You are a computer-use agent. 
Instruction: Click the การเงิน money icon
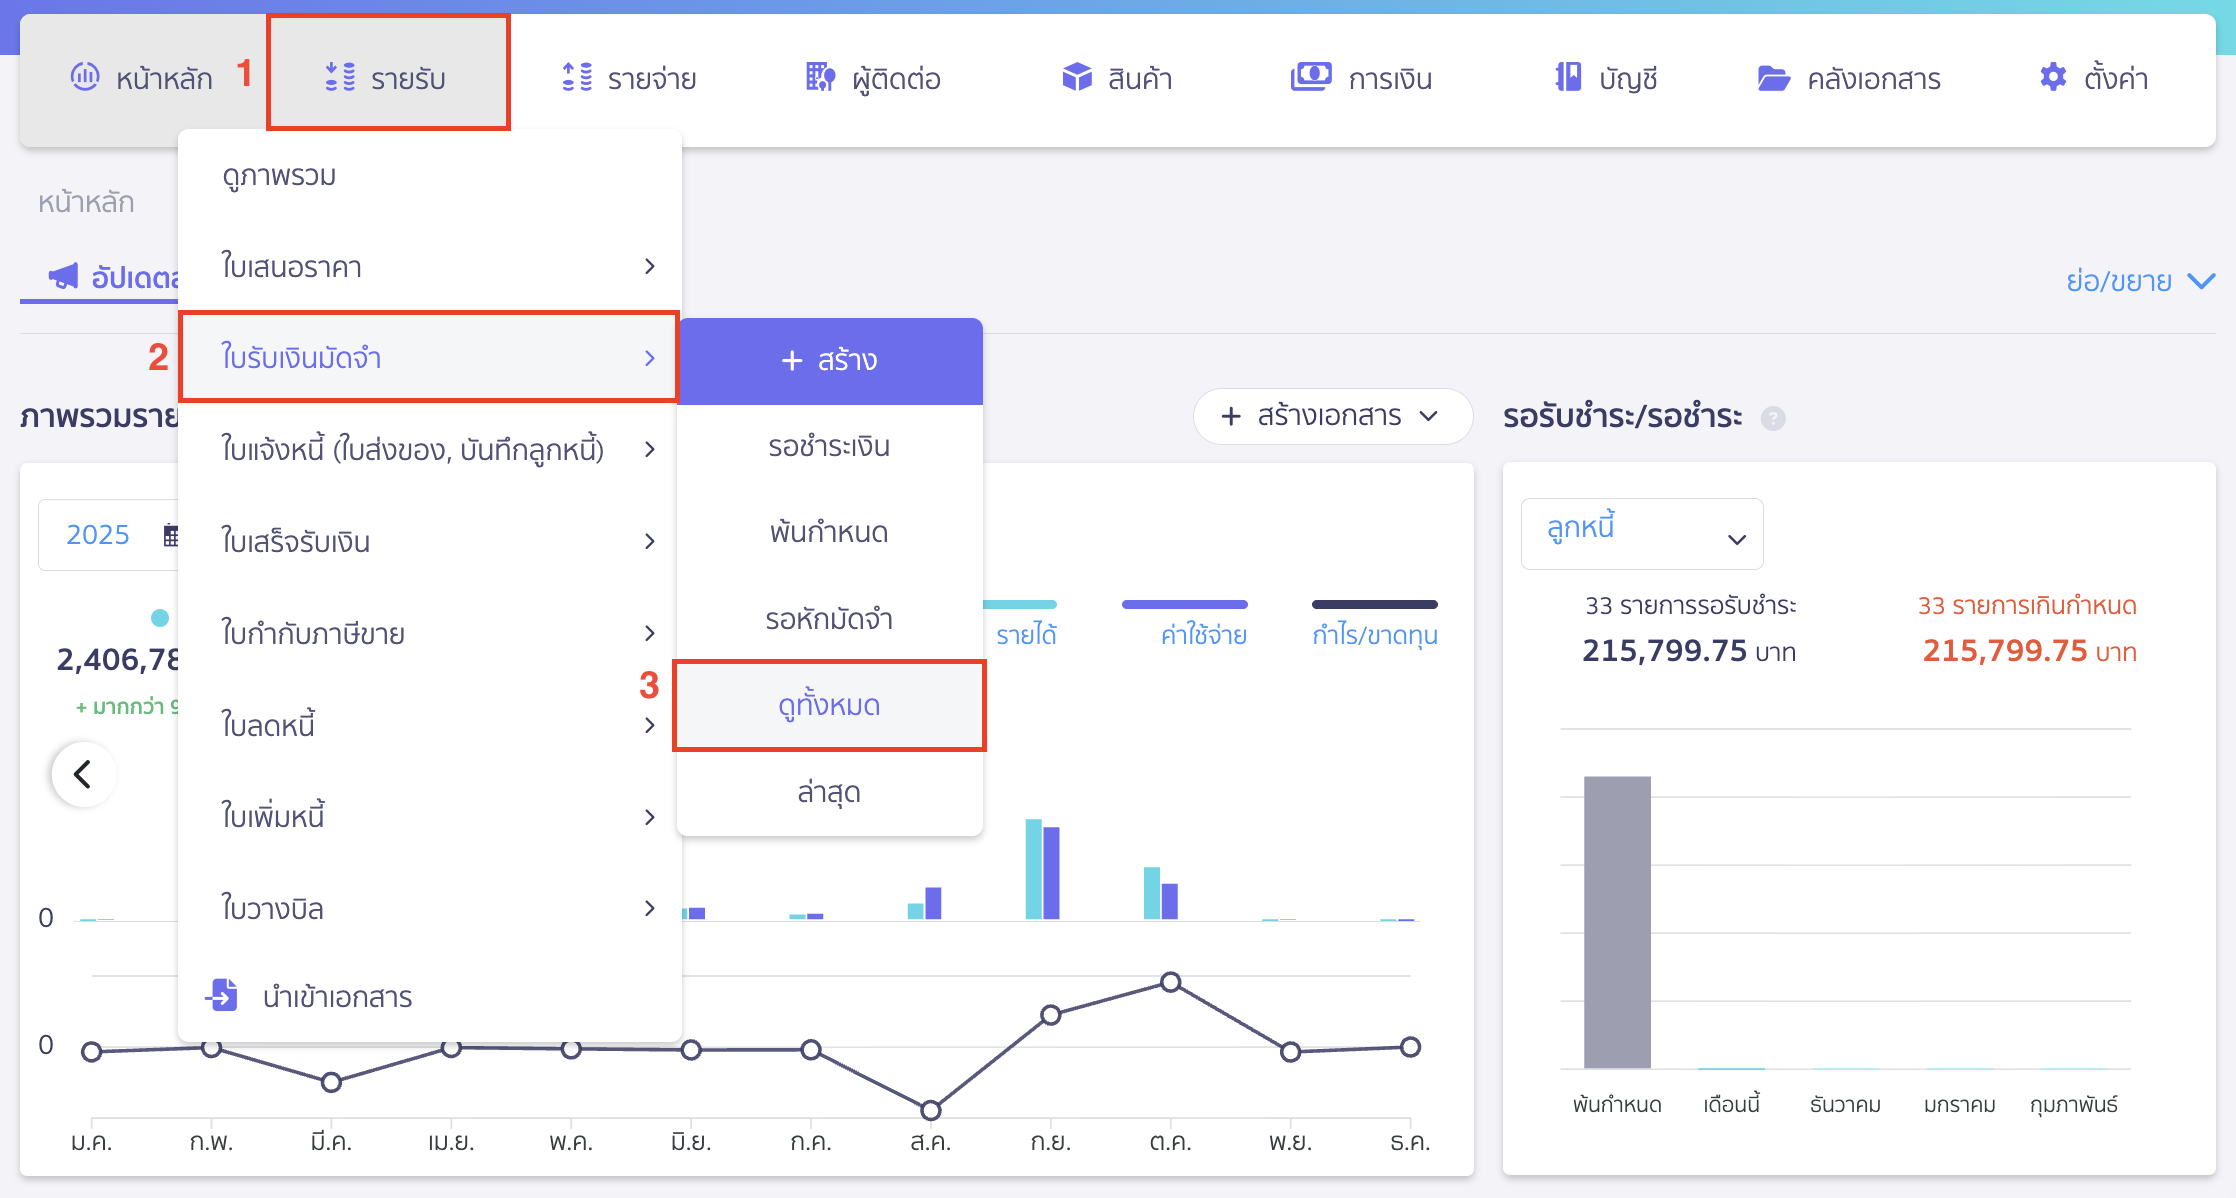1310,77
